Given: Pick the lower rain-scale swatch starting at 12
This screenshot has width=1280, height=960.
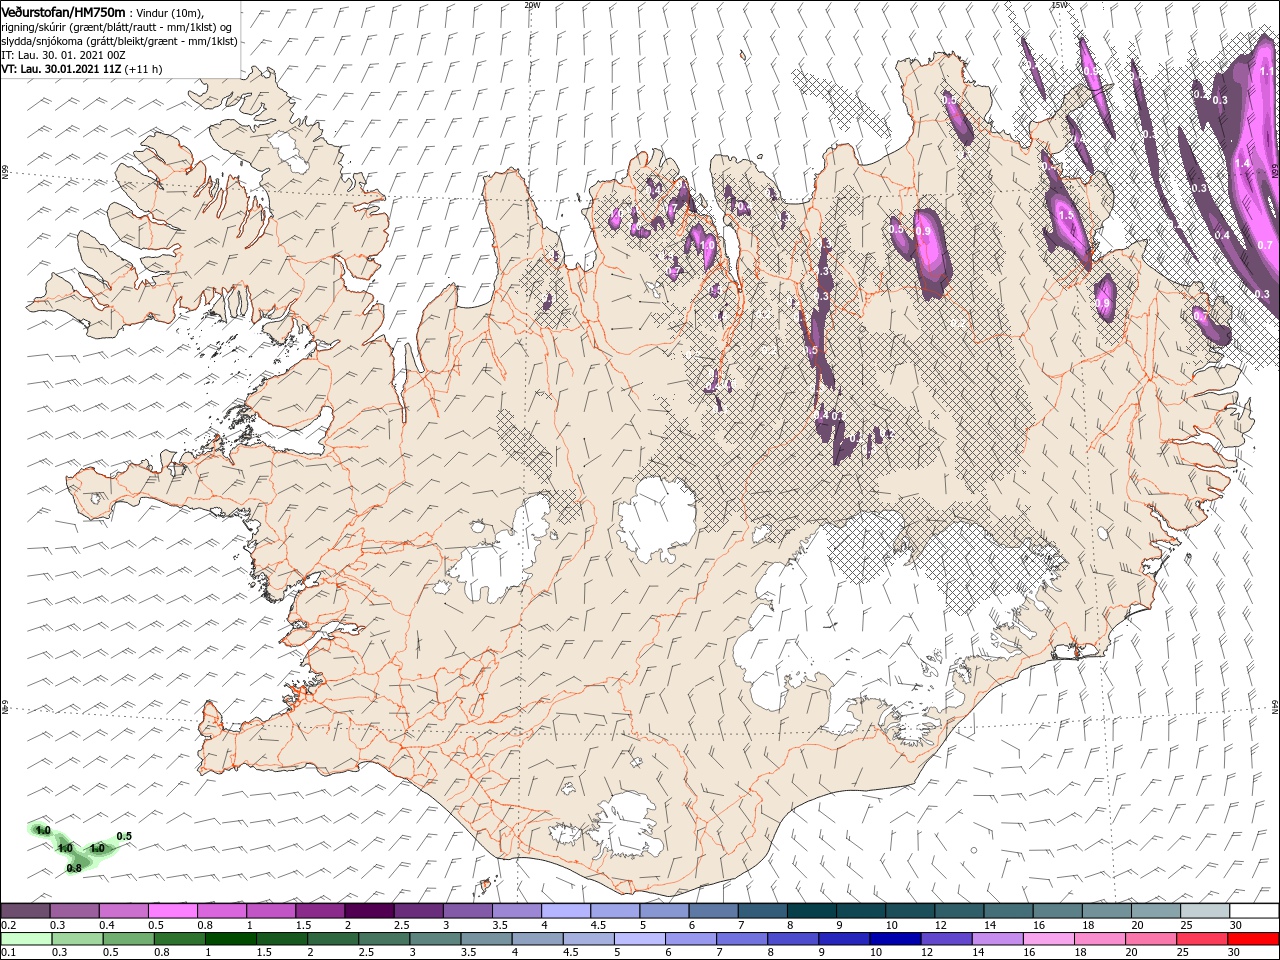Looking at the screenshot, I should point(944,939).
